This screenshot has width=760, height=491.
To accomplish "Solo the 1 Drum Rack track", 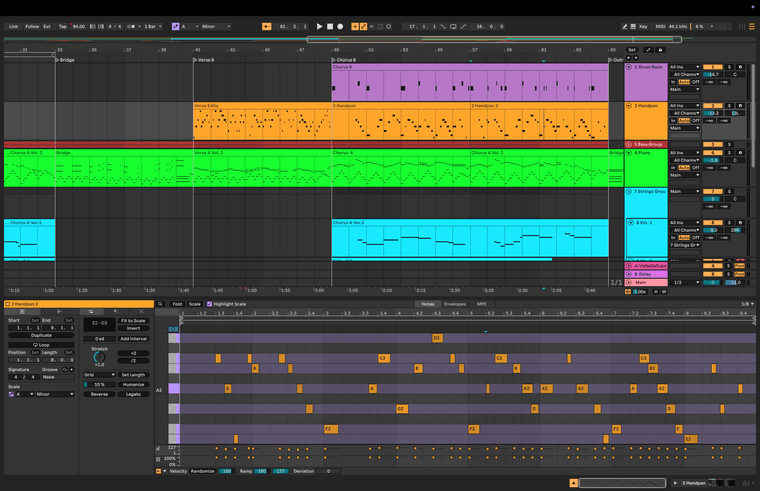I will pyautogui.click(x=729, y=67).
